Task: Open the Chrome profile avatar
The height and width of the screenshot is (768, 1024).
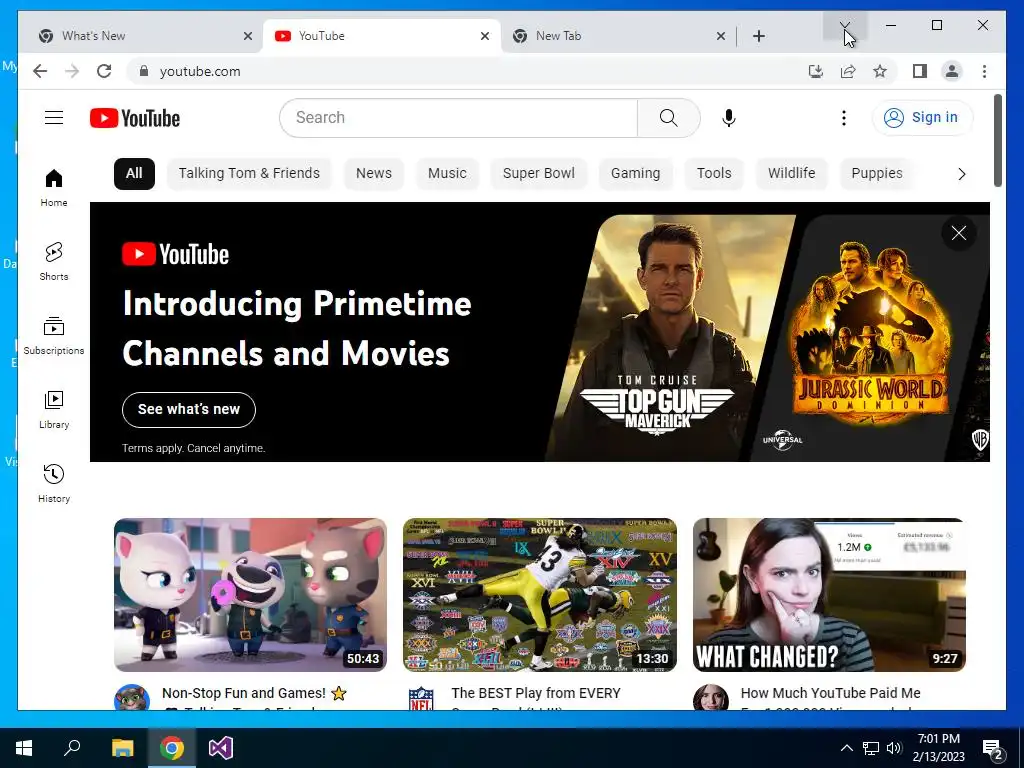Action: [952, 71]
